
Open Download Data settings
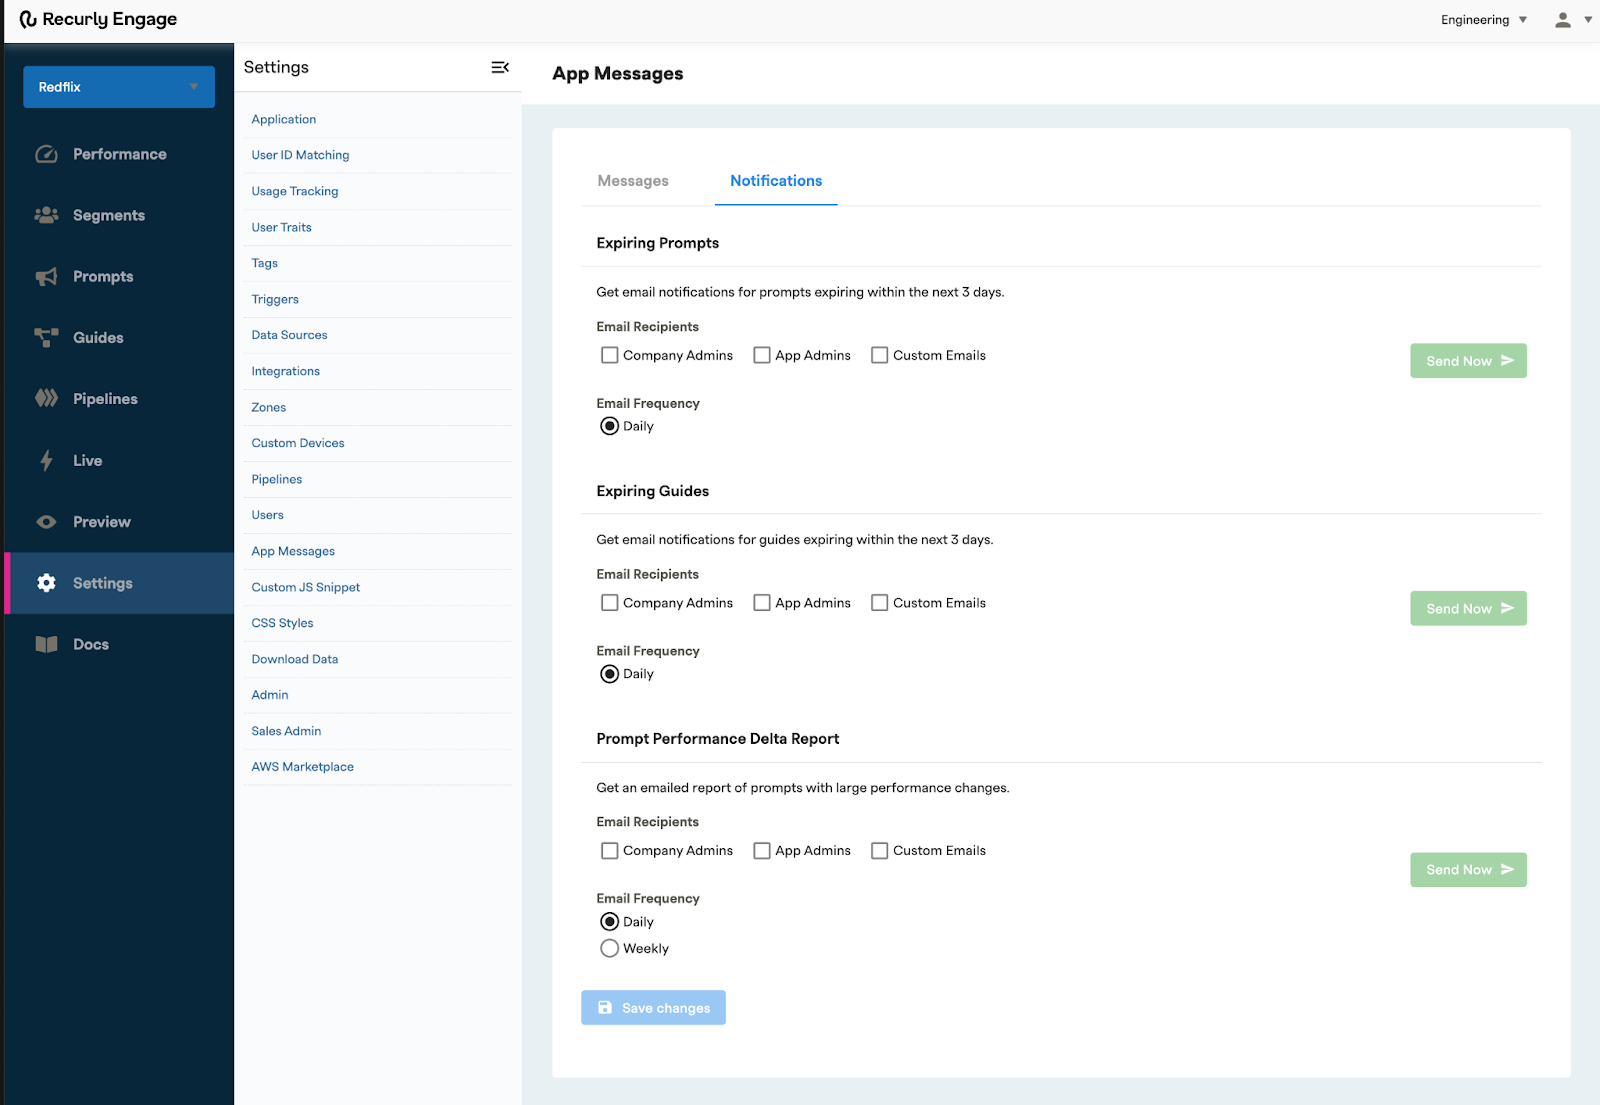(295, 659)
